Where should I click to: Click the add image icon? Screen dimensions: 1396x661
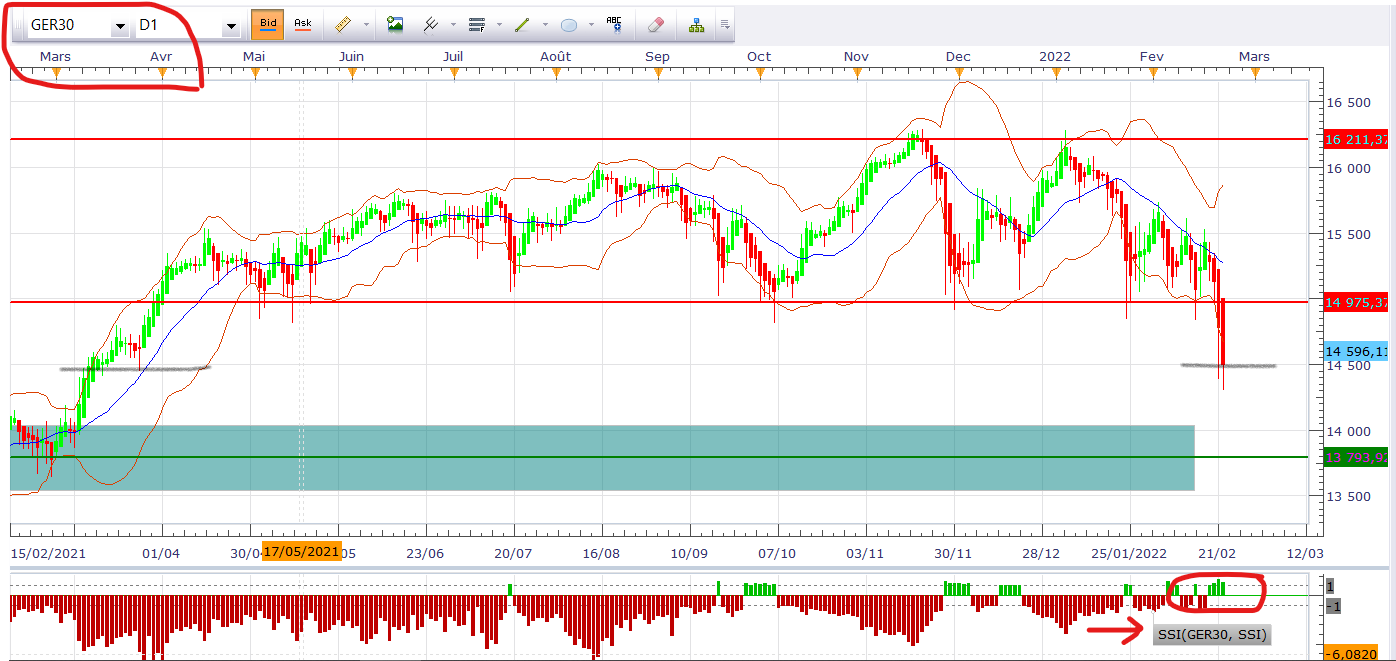(395, 25)
